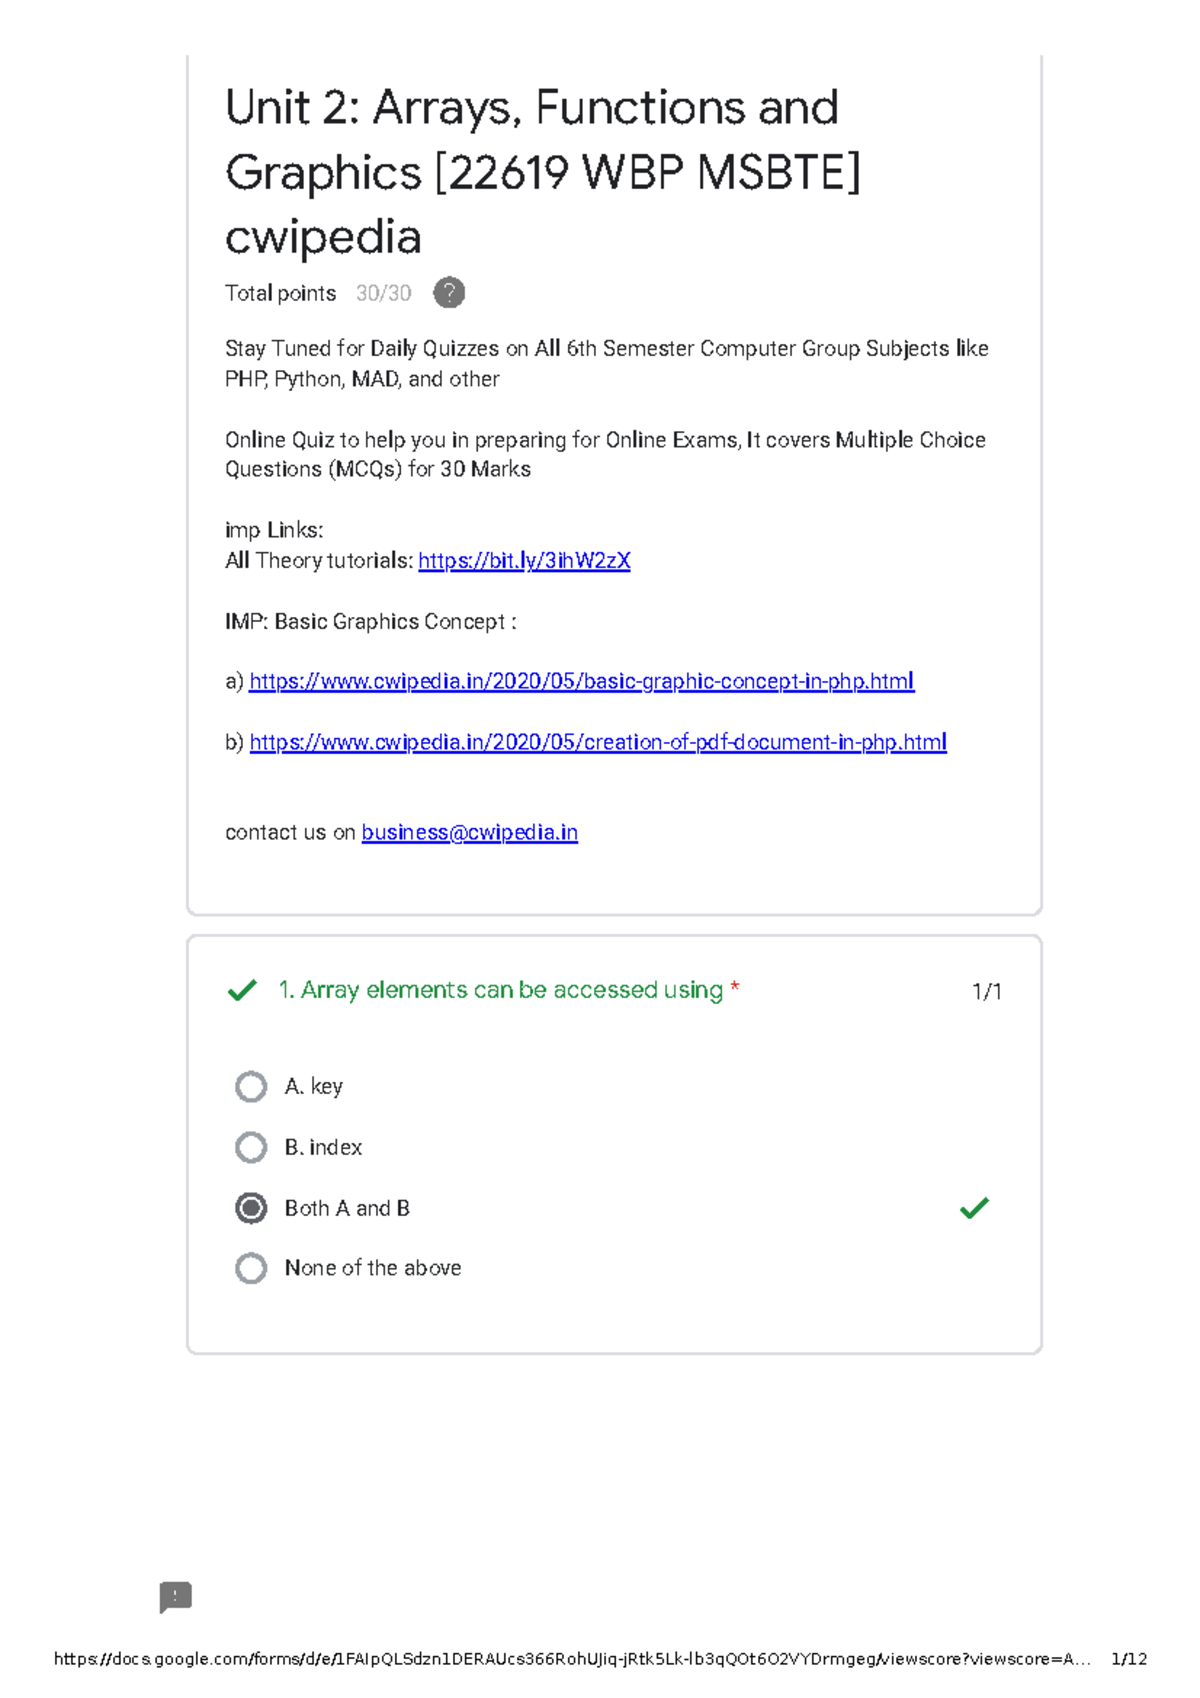
Task: Open creation-of-pdf-document-in-php link
Action: pyautogui.click(x=598, y=742)
